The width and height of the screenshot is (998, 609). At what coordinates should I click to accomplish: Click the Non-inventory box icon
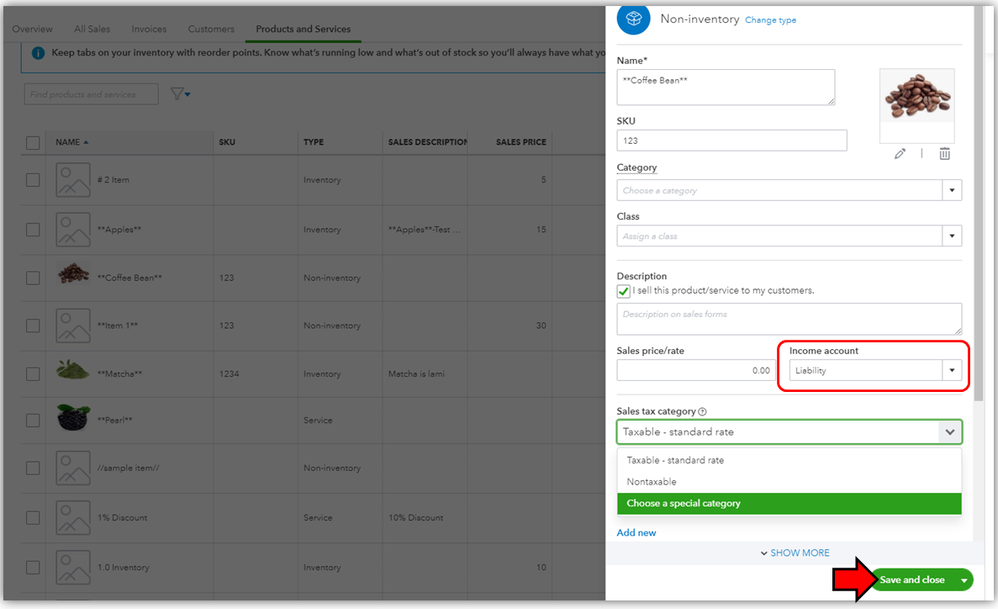633,19
